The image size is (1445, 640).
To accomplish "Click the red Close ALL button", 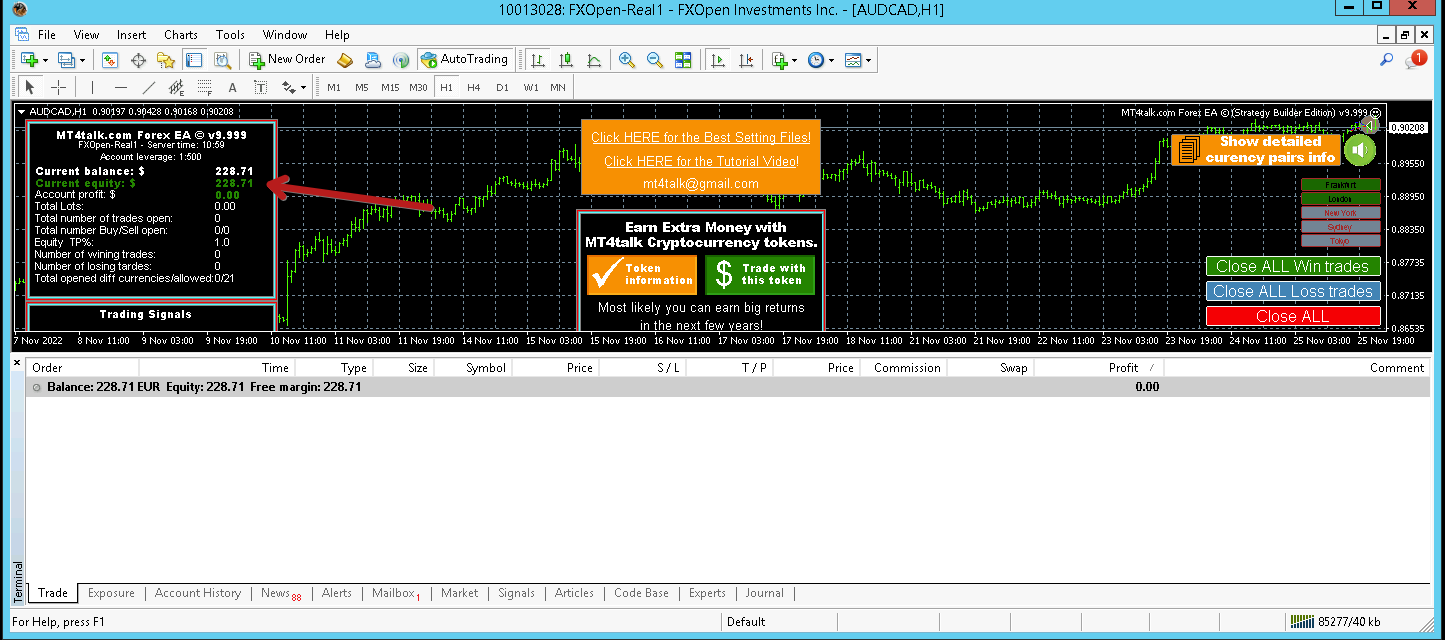I will tap(1293, 316).
